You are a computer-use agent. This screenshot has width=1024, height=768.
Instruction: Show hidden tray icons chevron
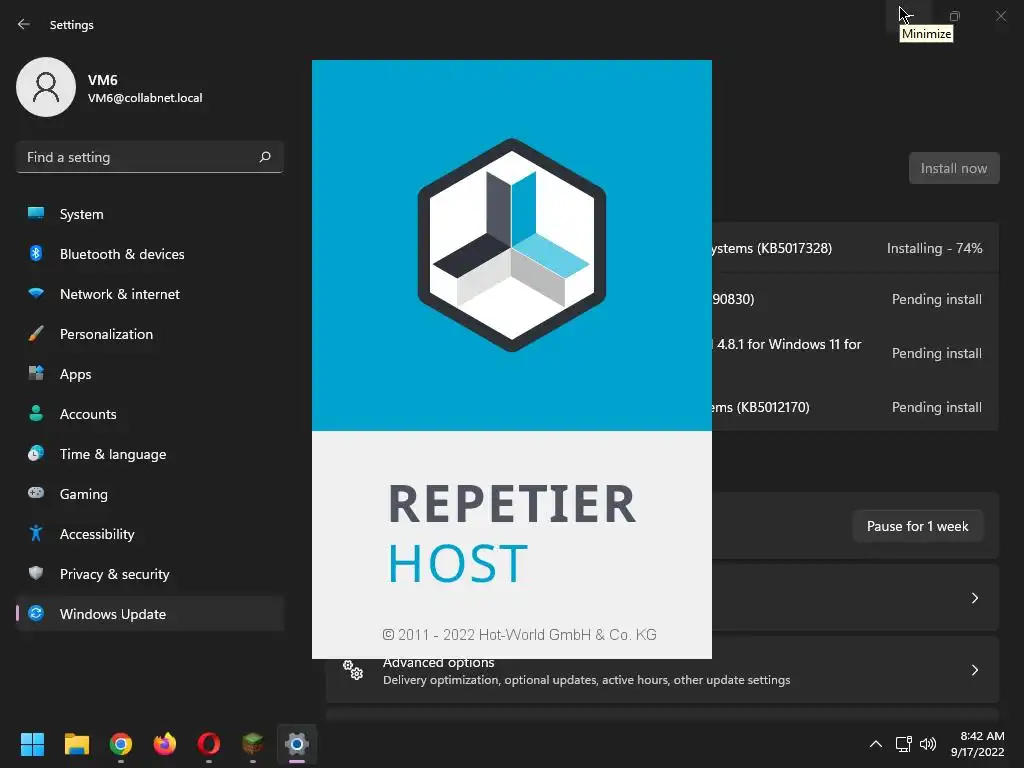(876, 744)
